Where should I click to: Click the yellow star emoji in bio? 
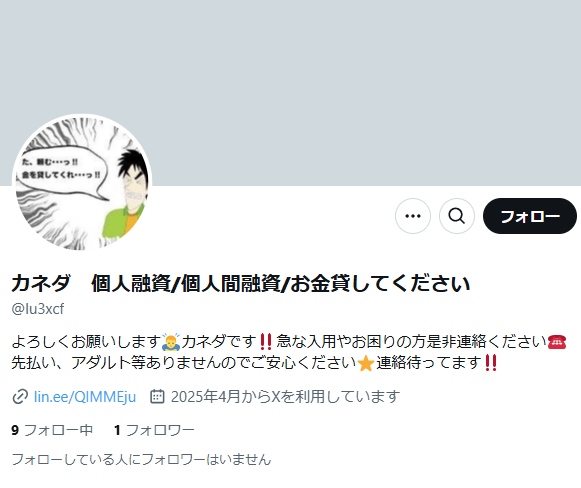pyautogui.click(x=366, y=363)
